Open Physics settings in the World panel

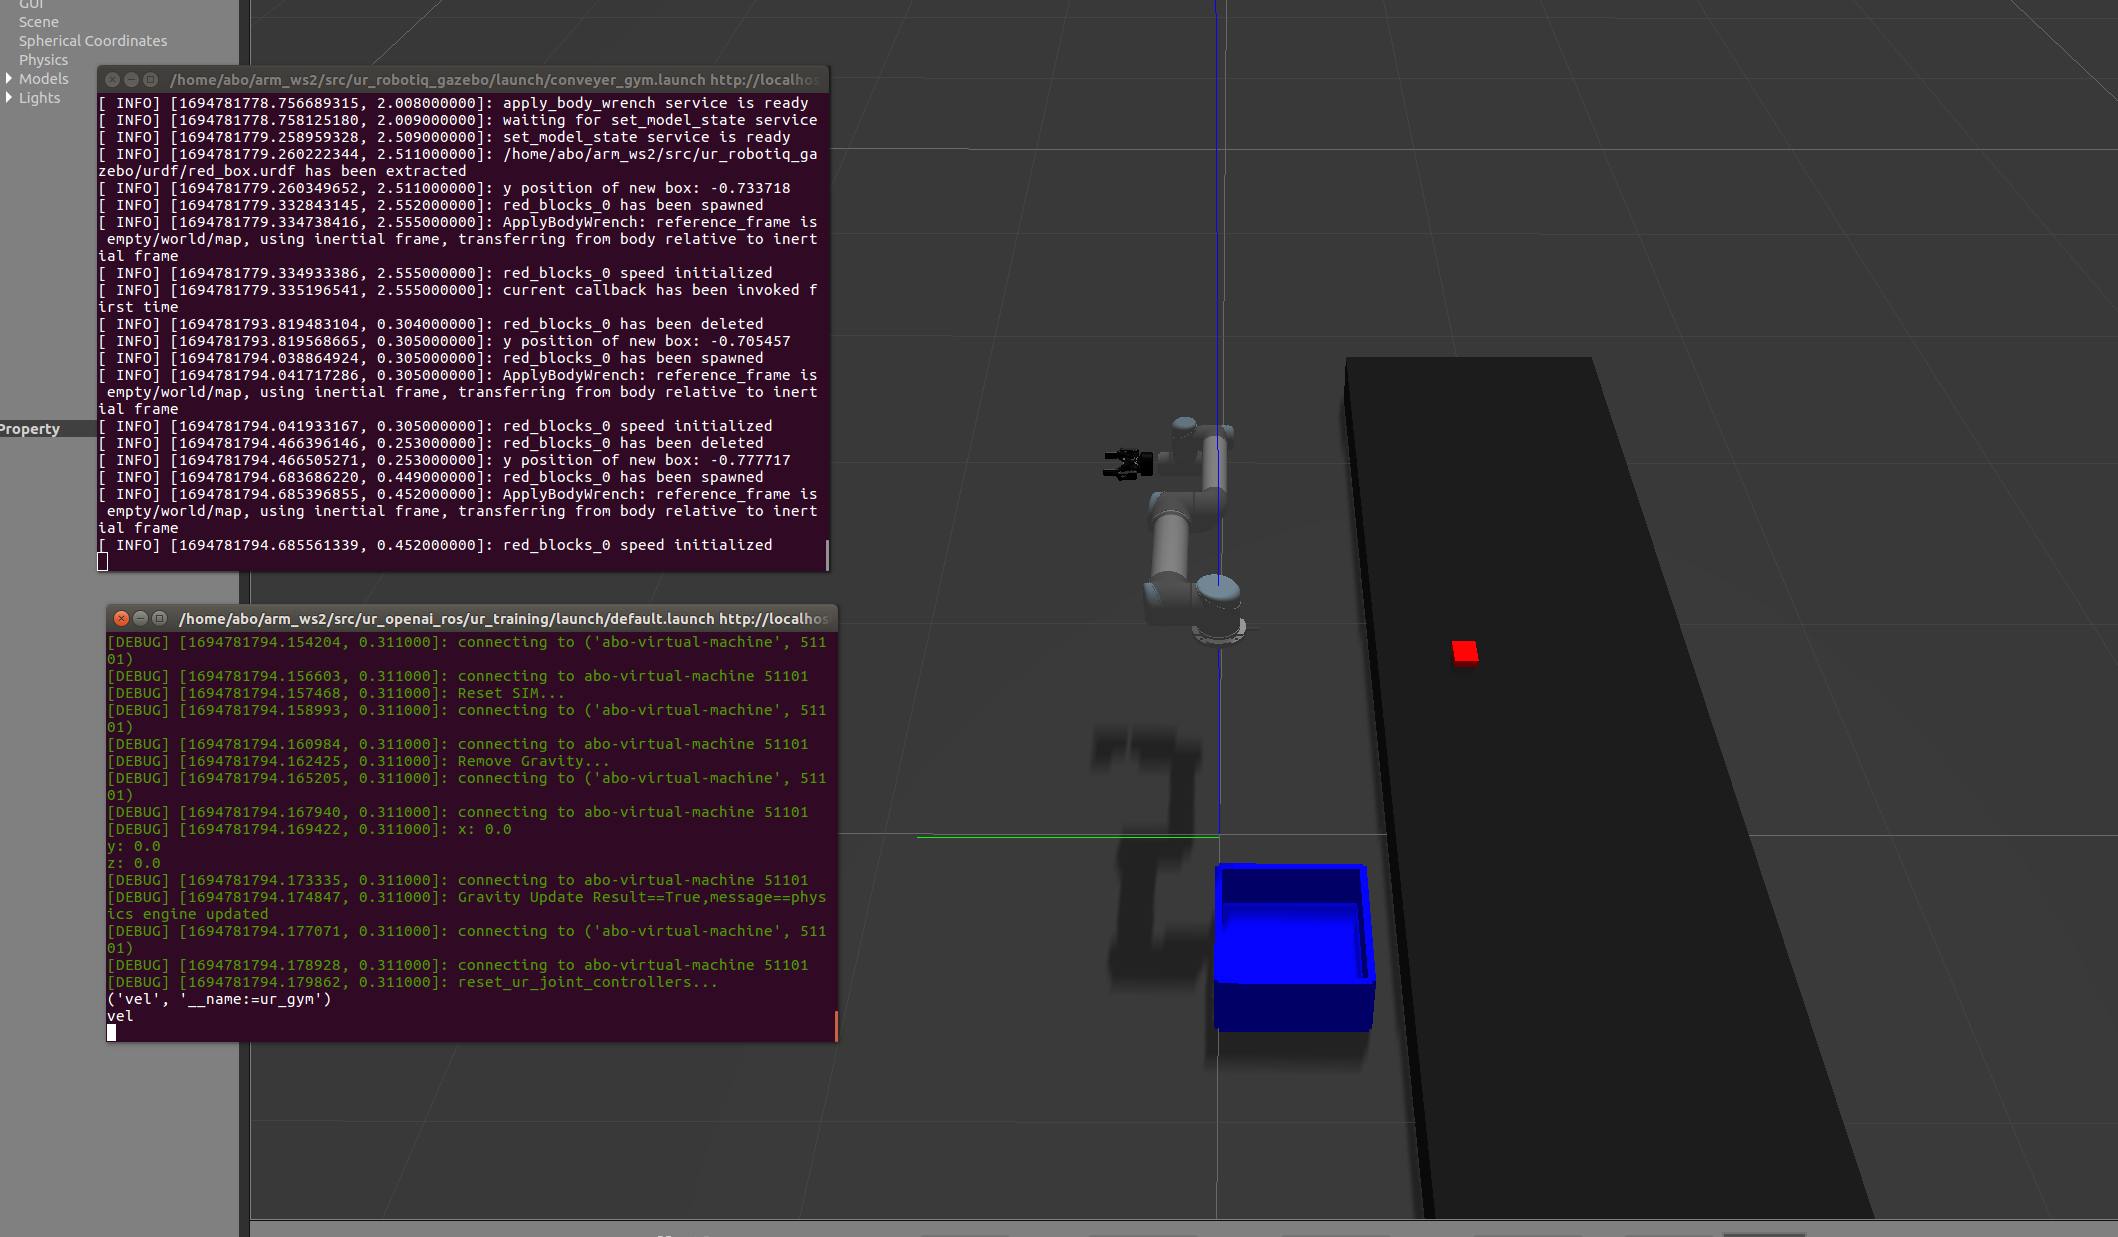click(43, 59)
